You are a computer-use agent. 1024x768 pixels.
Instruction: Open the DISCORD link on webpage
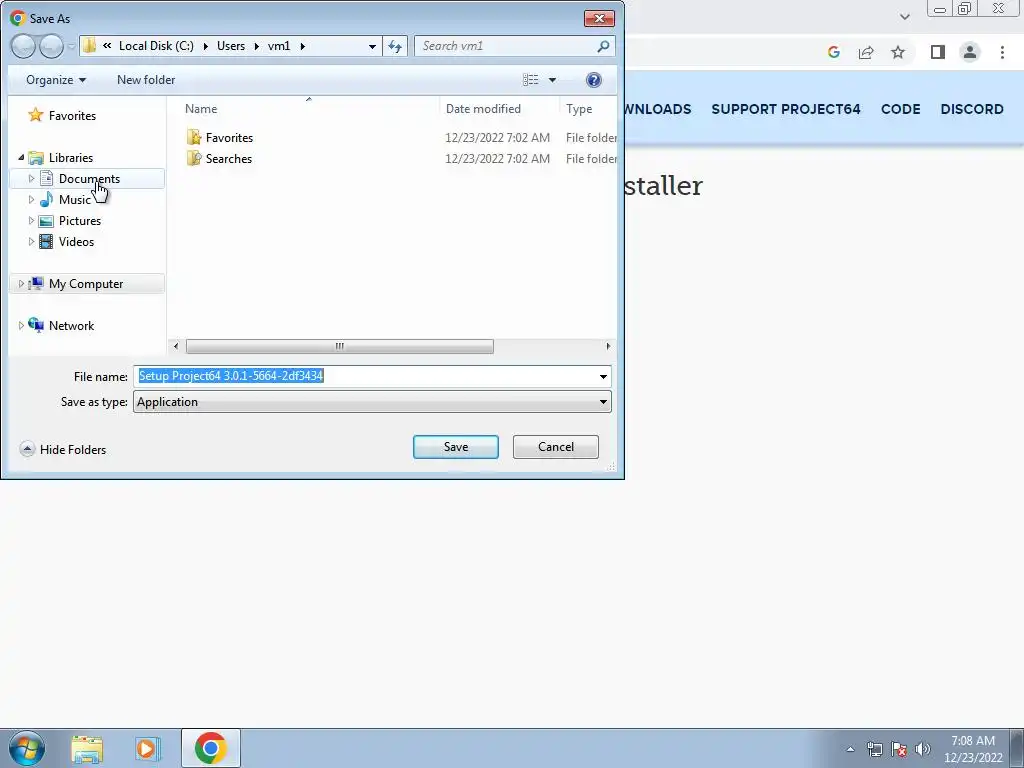coord(972,109)
